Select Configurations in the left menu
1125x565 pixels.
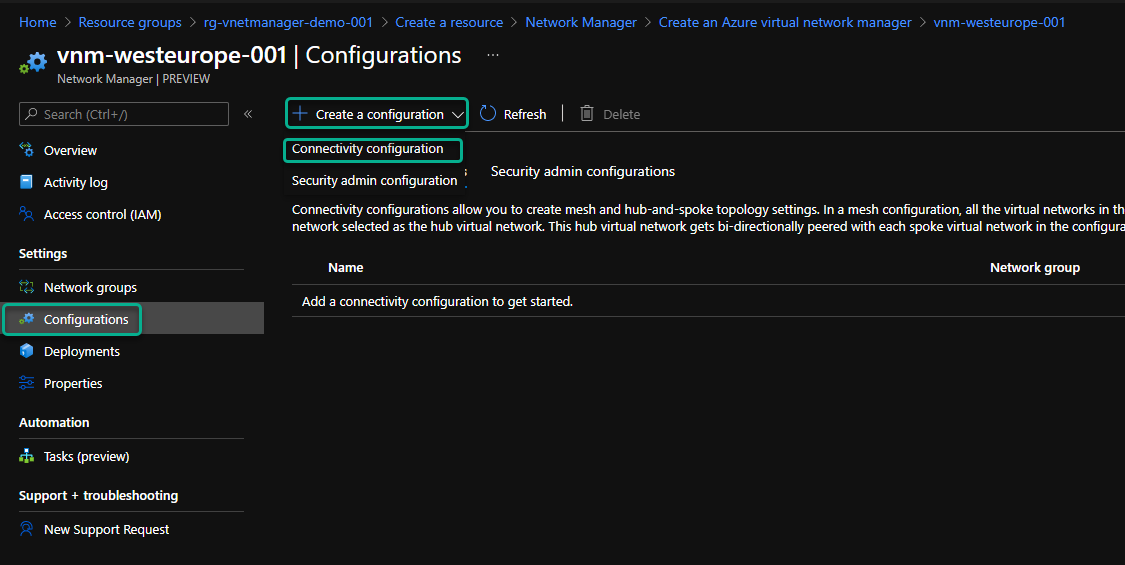click(86, 319)
